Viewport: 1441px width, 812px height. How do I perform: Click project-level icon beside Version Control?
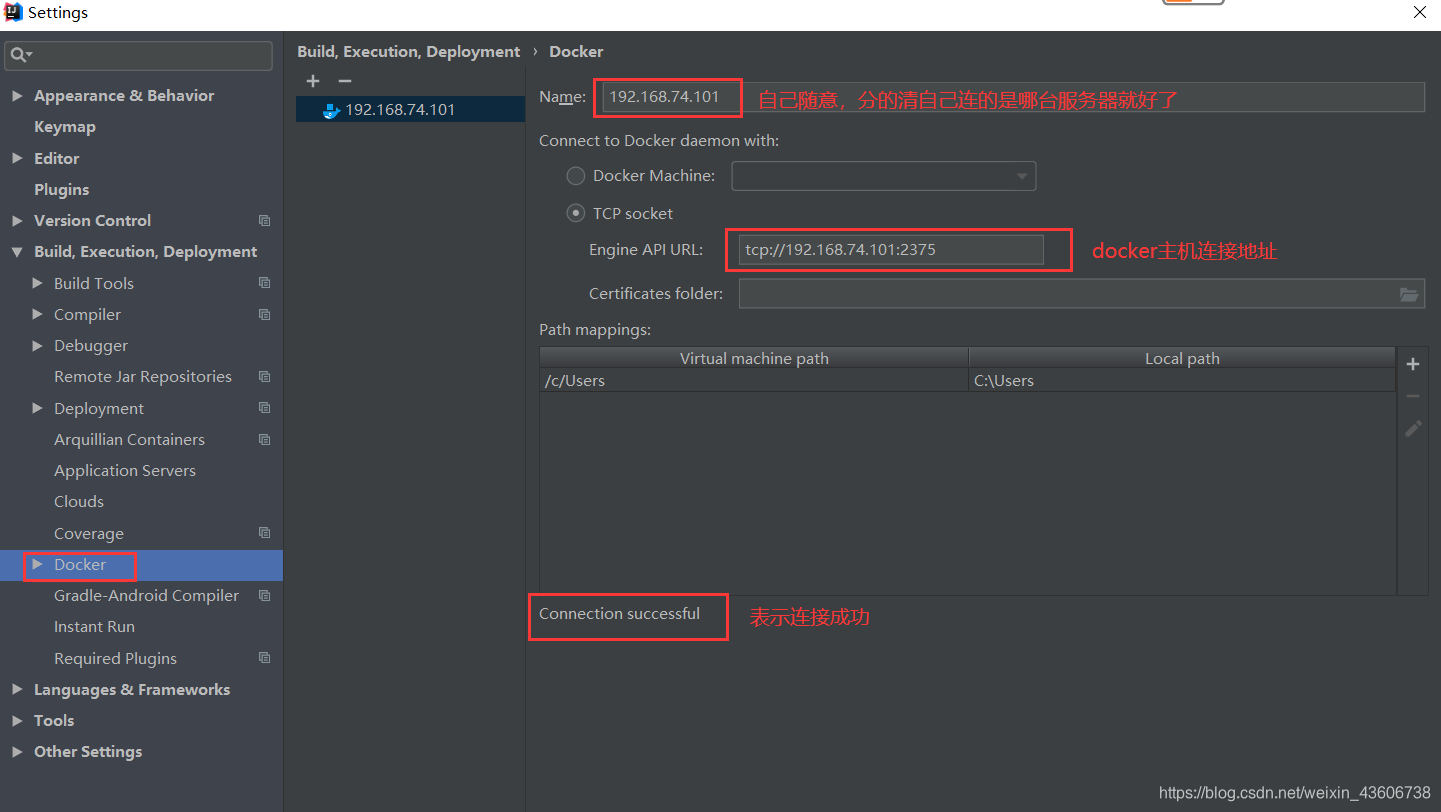coord(264,220)
